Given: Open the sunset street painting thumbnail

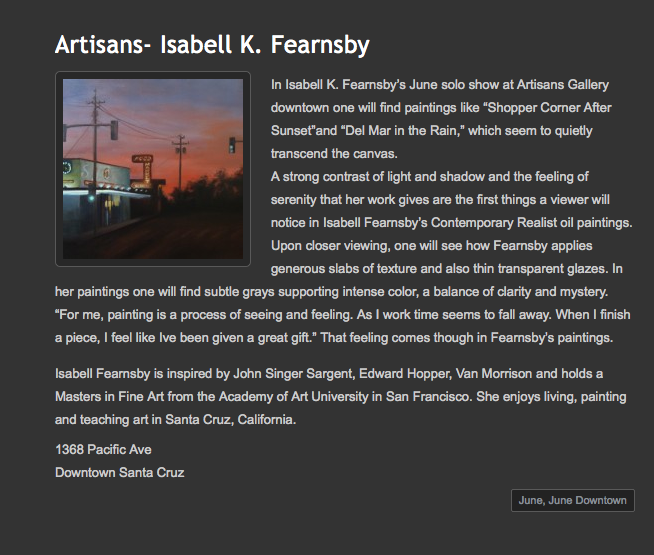Looking at the screenshot, I should [153, 169].
